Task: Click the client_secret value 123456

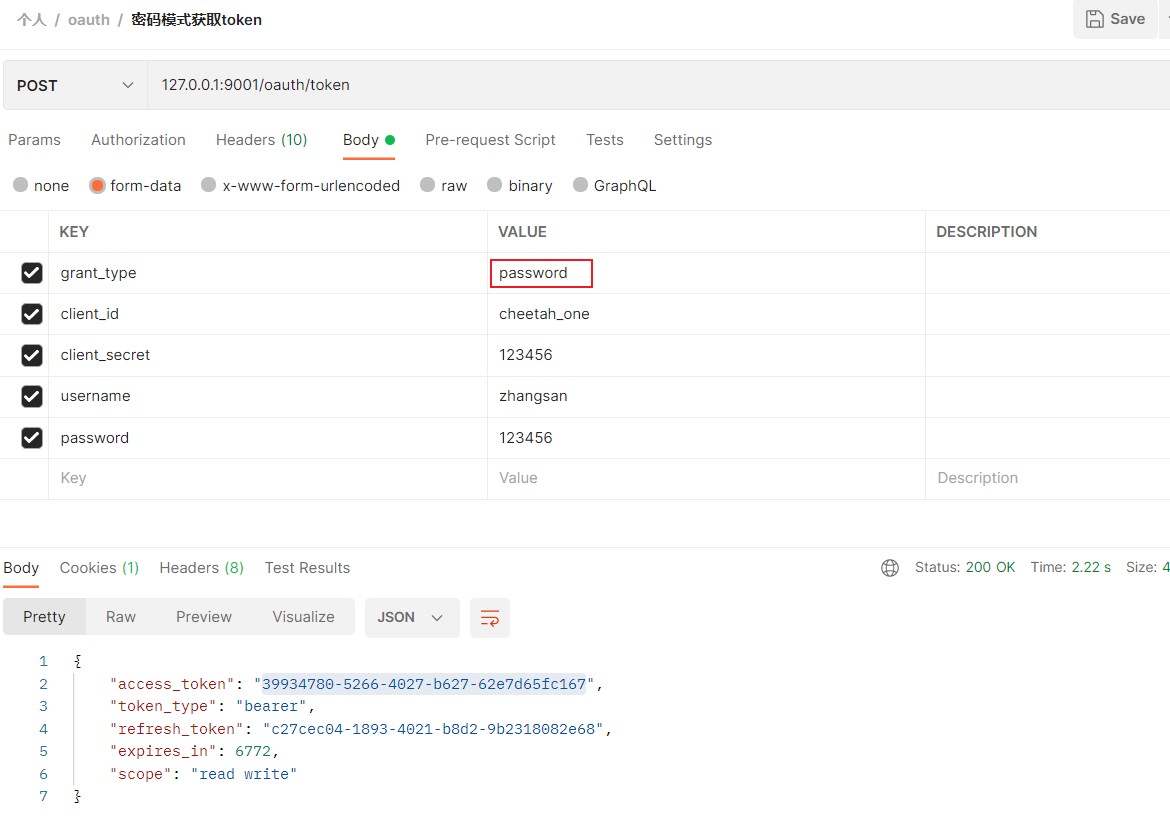Action: (525, 355)
